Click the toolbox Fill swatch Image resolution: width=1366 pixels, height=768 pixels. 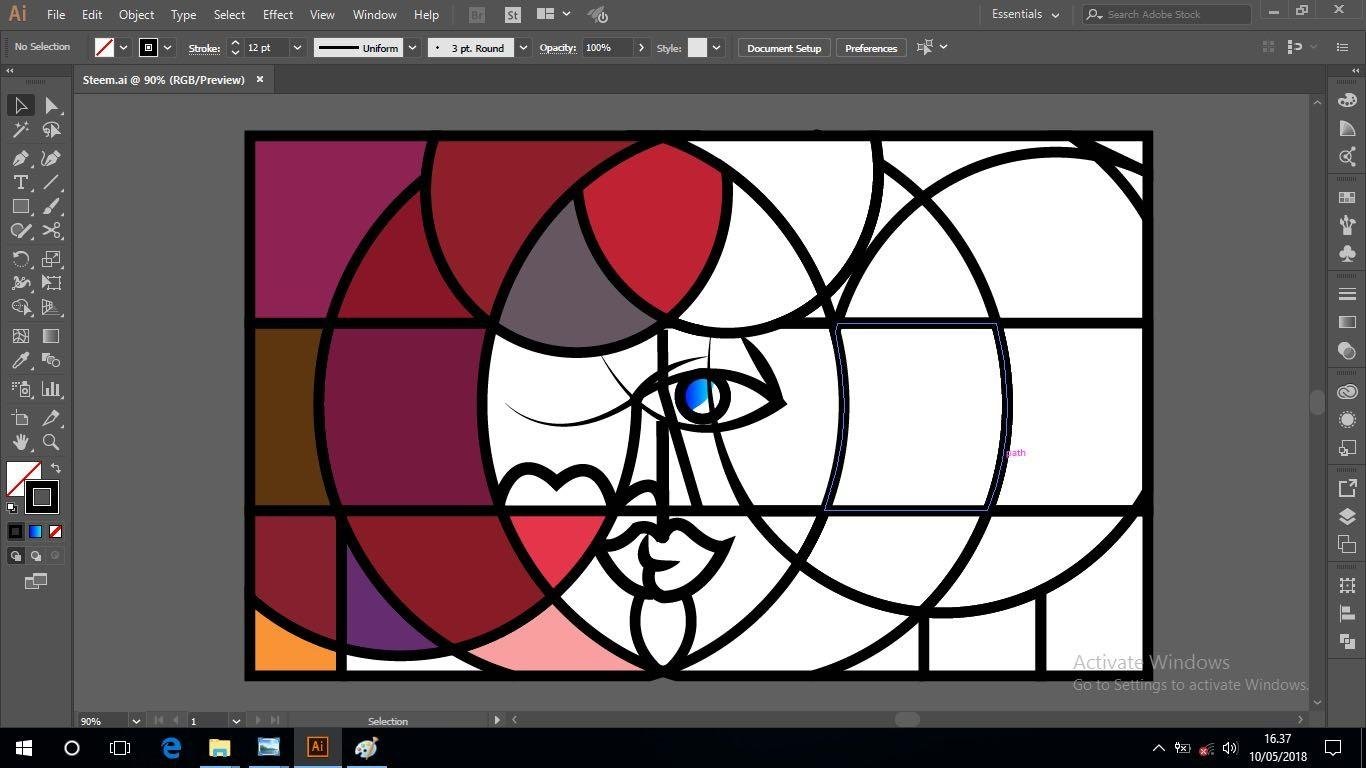pos(21,478)
